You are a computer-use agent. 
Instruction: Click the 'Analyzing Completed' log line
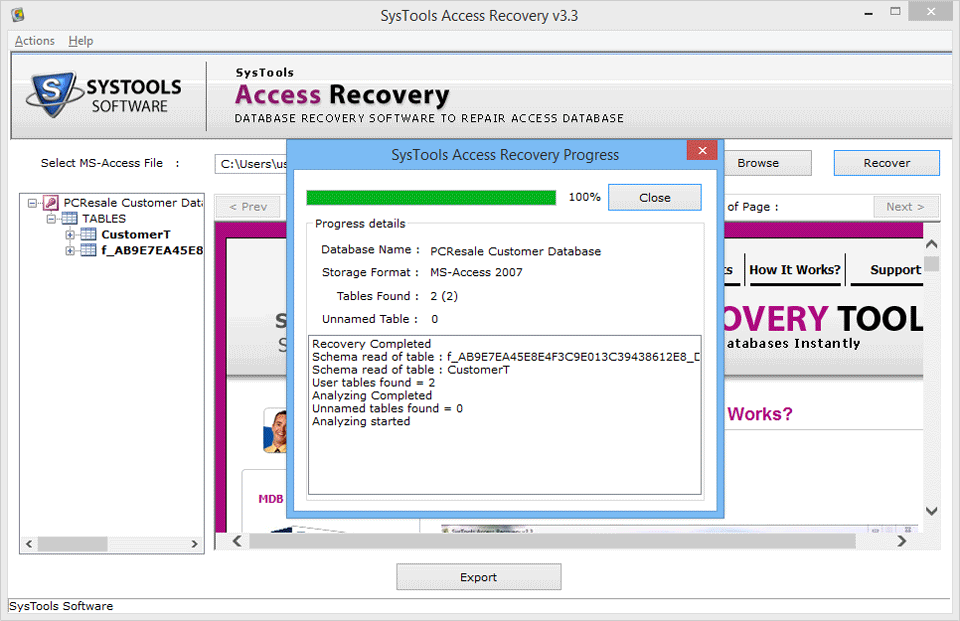point(372,396)
